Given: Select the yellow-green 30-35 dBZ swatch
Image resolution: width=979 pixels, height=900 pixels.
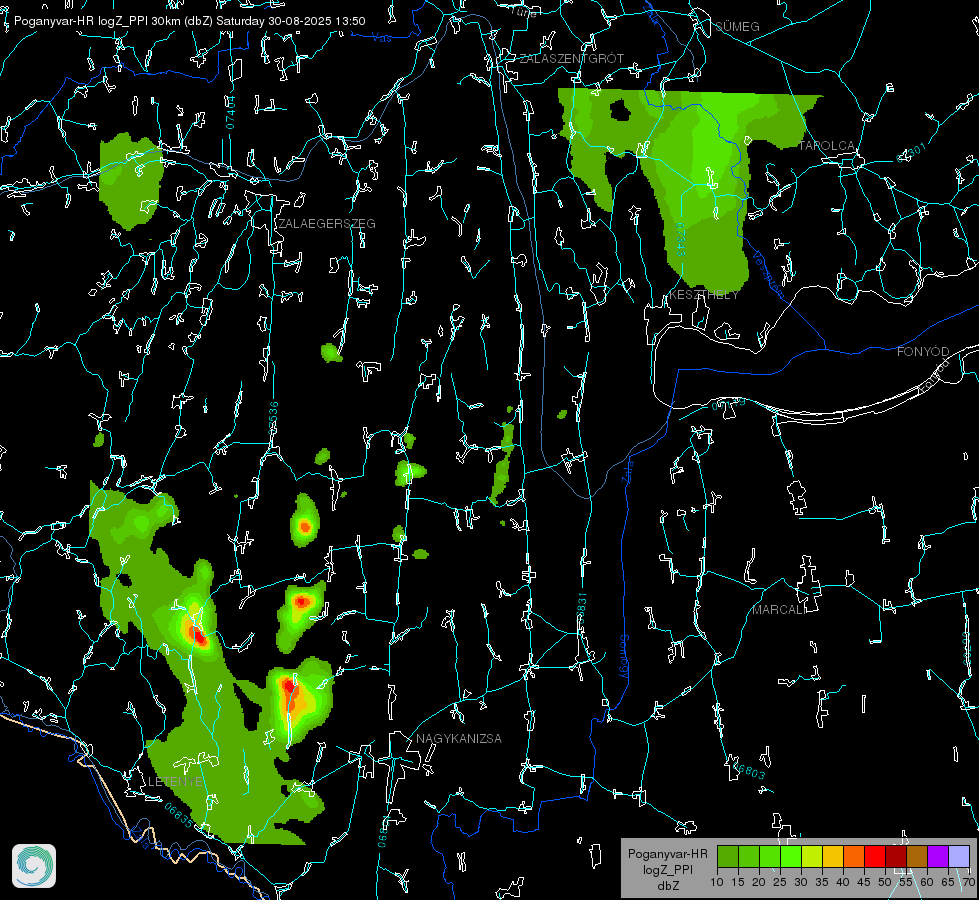Looking at the screenshot, I should pos(812,856).
